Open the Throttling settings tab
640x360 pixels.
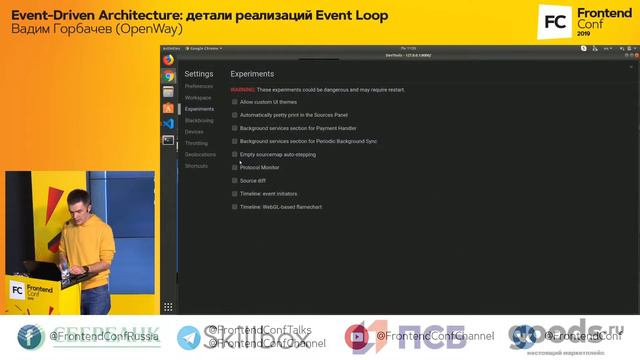click(196, 143)
